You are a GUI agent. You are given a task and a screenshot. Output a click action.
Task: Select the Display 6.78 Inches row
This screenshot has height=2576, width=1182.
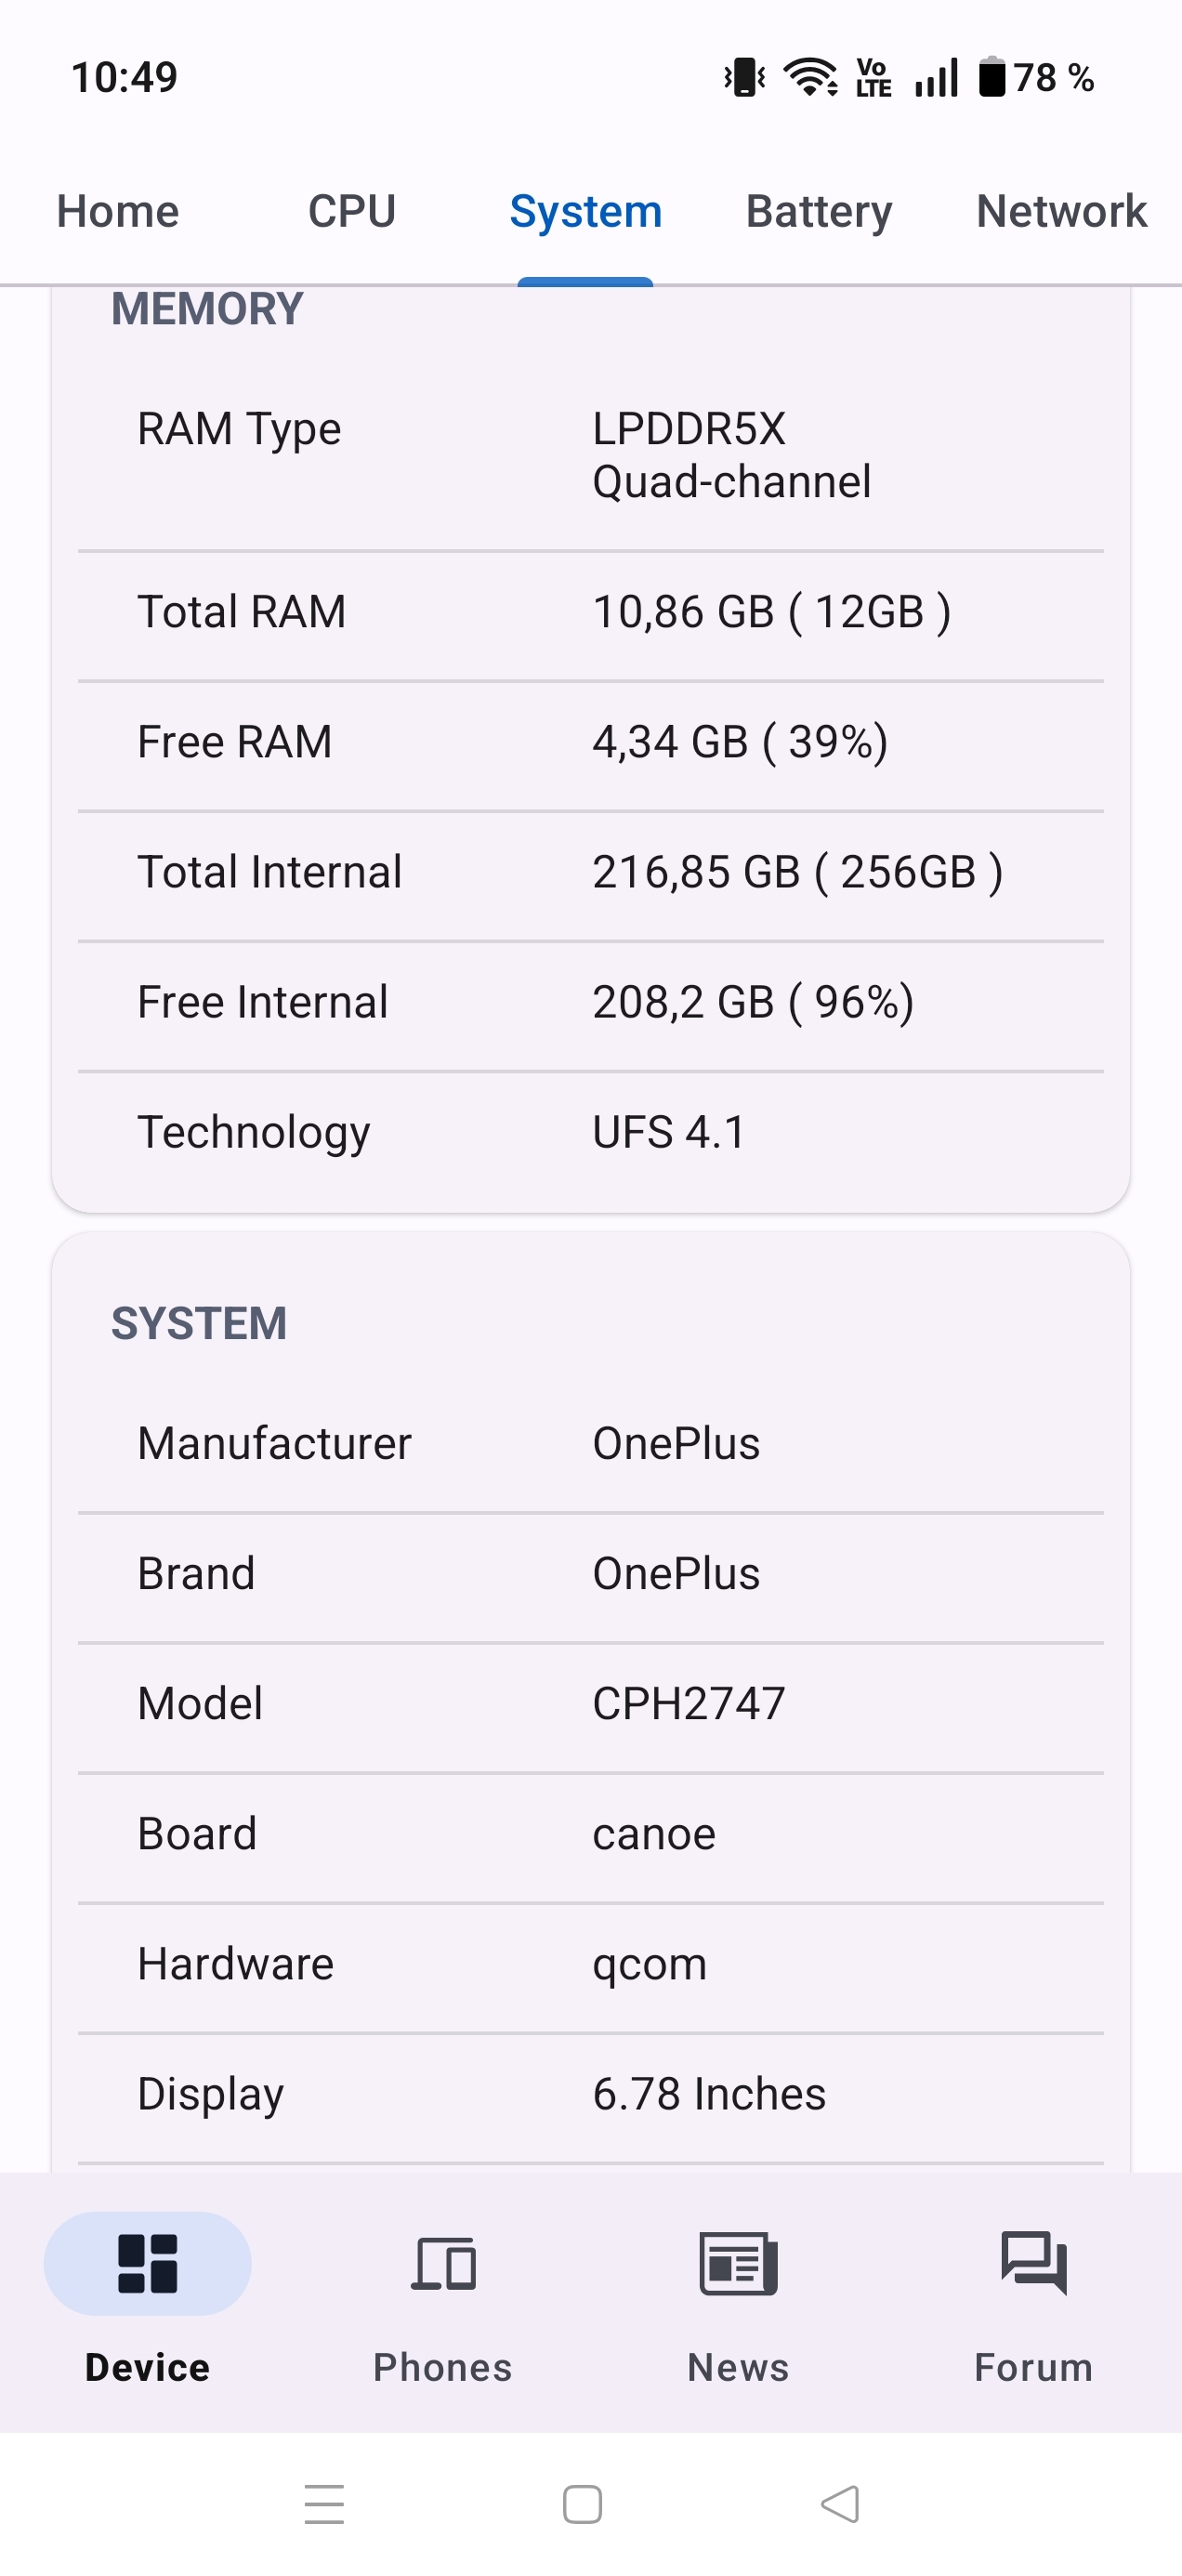point(590,2094)
